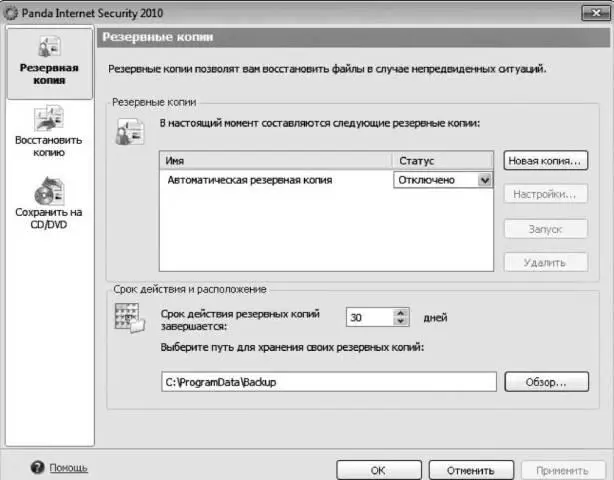Click the Запуск button

click(x=545, y=229)
